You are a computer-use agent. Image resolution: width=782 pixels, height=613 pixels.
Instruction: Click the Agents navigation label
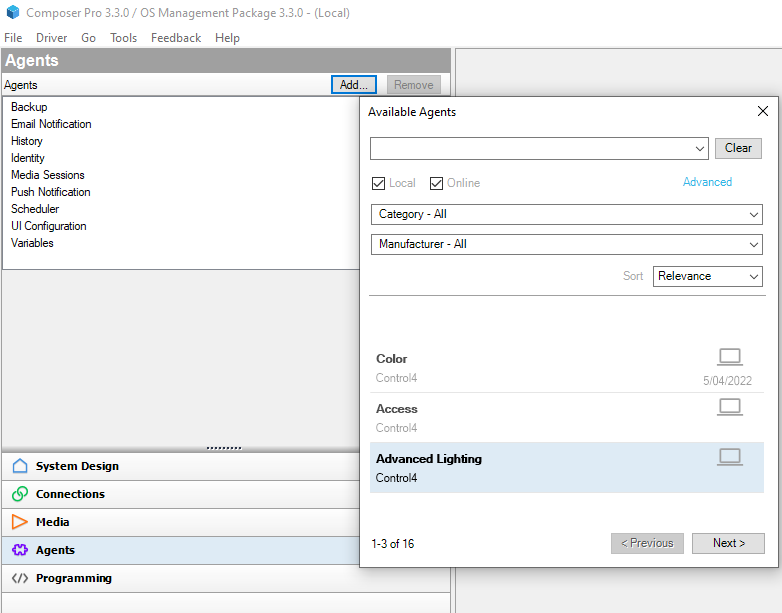[55, 550]
